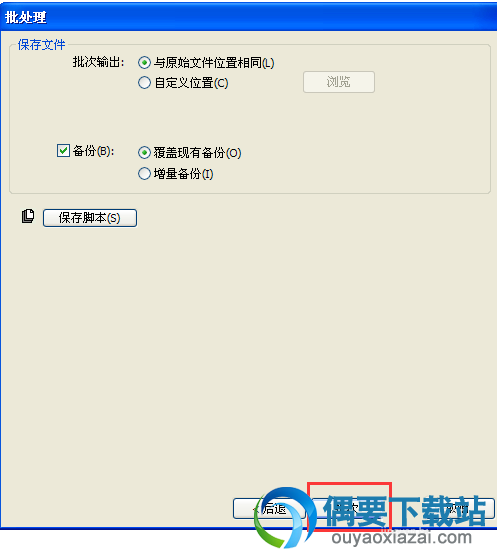The image size is (497, 549).
Task: Click the green checkmark in 备份 box
Action: click(63, 151)
